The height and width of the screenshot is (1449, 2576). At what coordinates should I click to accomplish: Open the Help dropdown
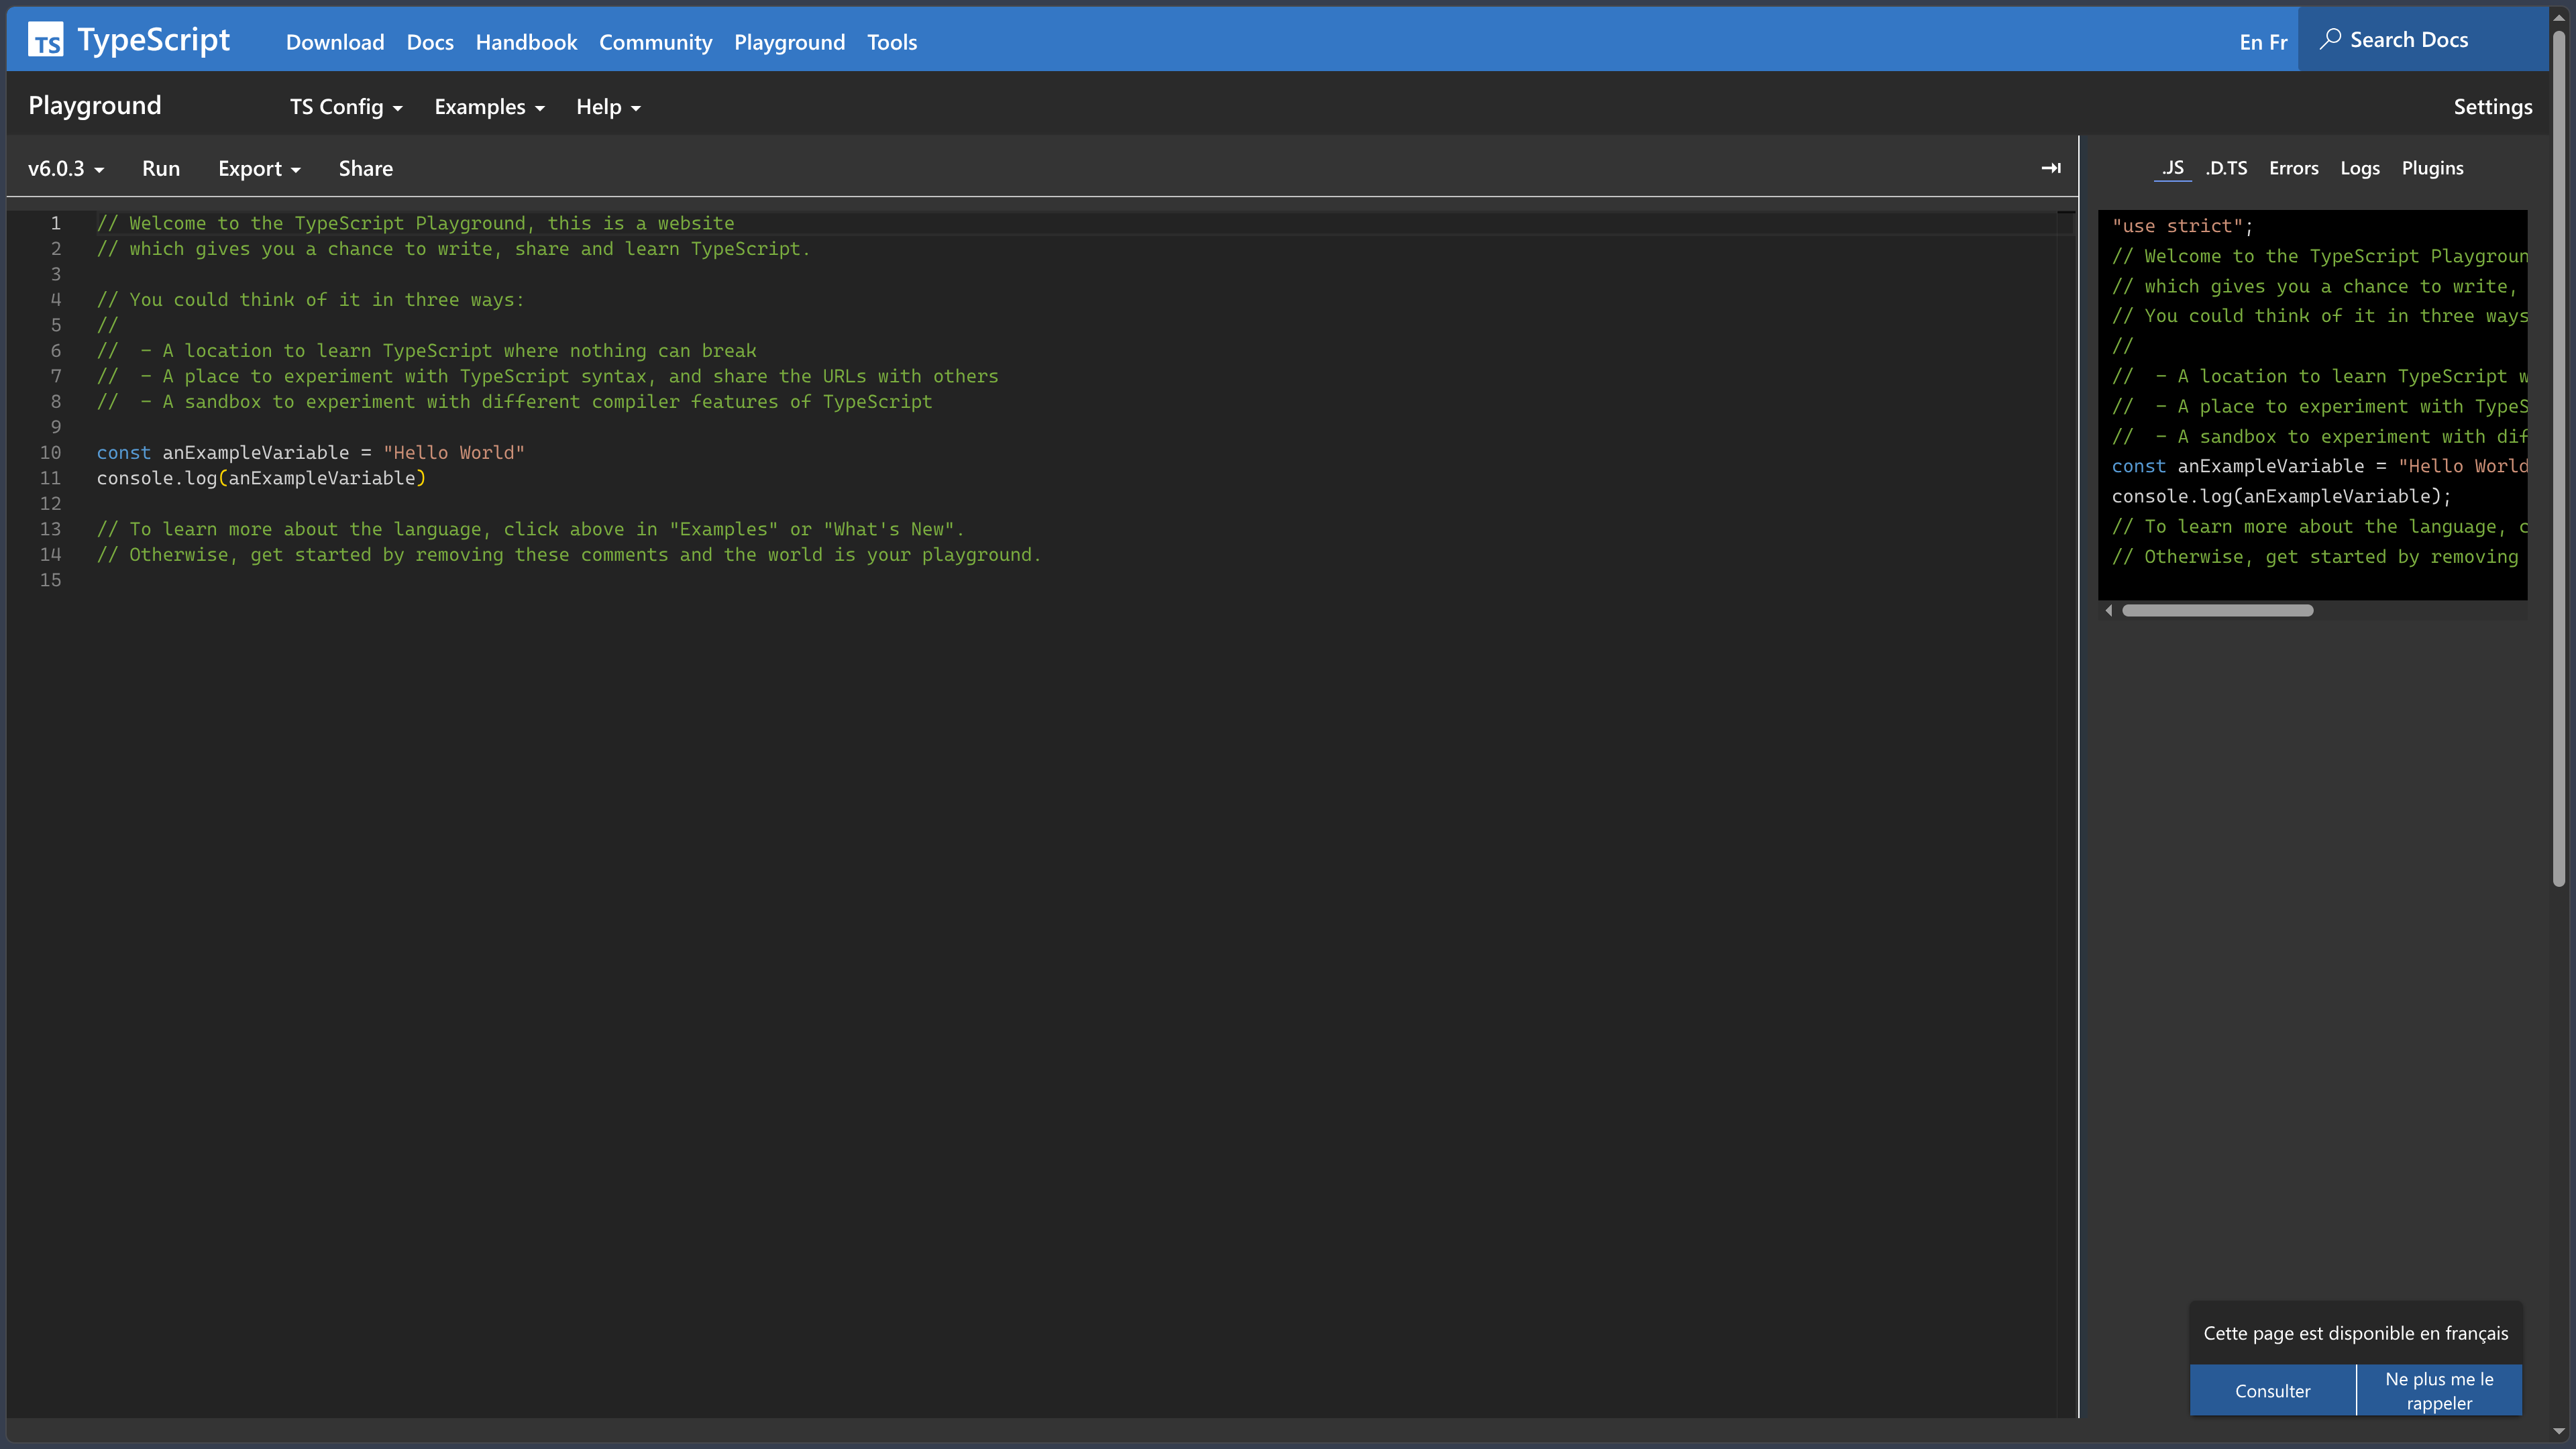(x=608, y=107)
